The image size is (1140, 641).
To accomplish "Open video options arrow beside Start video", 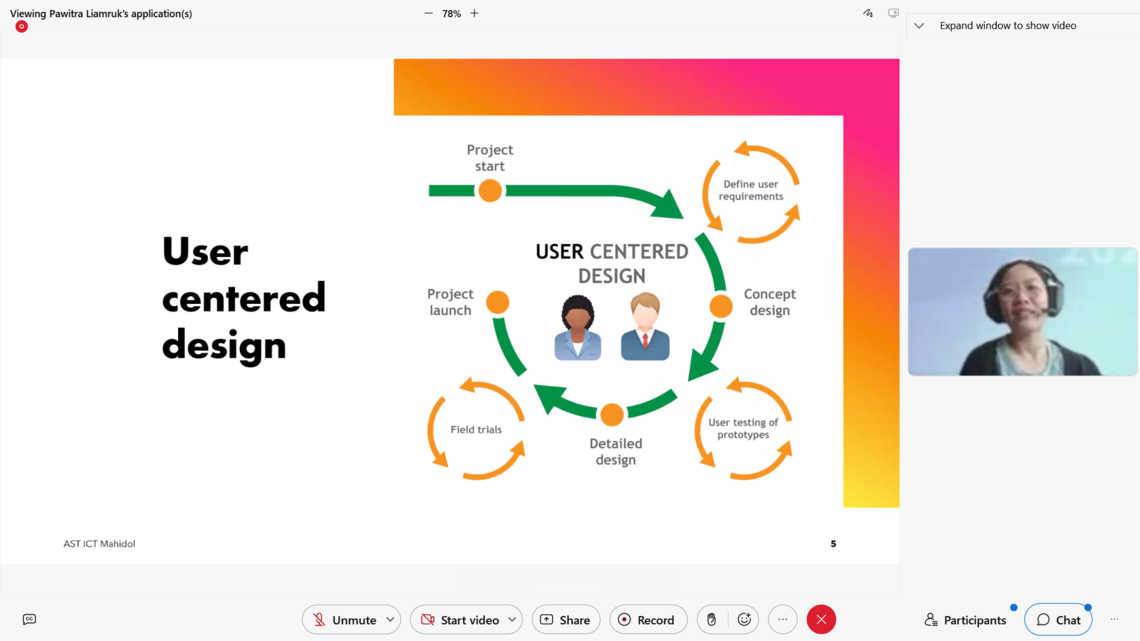I will (x=512, y=620).
